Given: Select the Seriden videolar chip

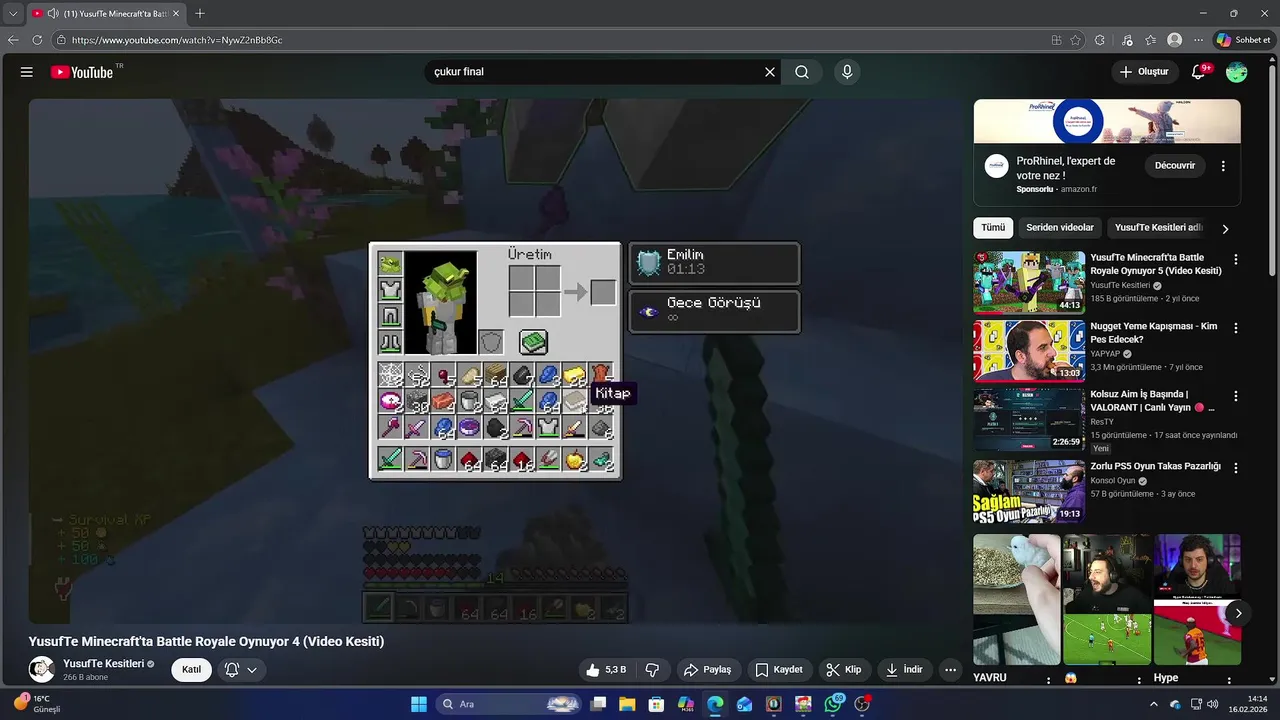Looking at the screenshot, I should (x=1060, y=228).
